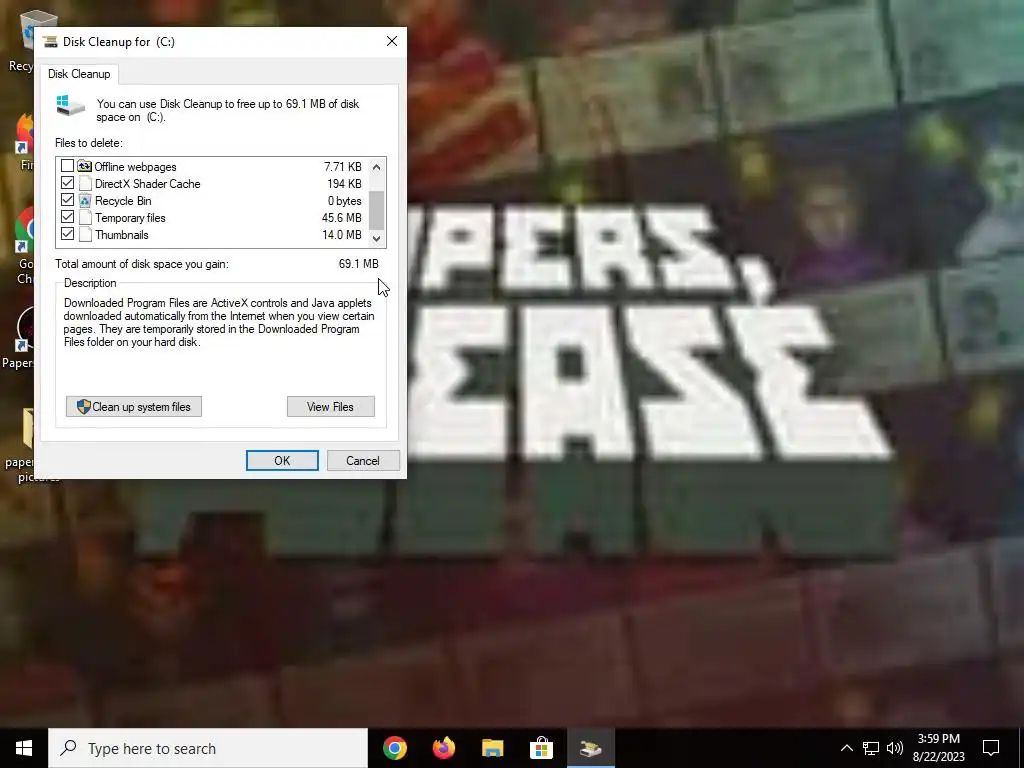Click the taskbar search box
The height and width of the screenshot is (768, 1024).
click(208, 748)
